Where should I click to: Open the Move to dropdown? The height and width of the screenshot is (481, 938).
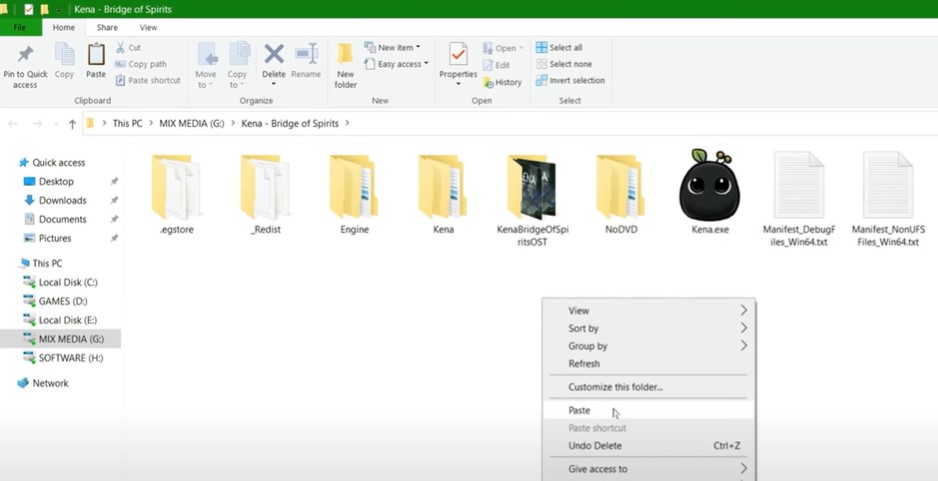(205, 66)
